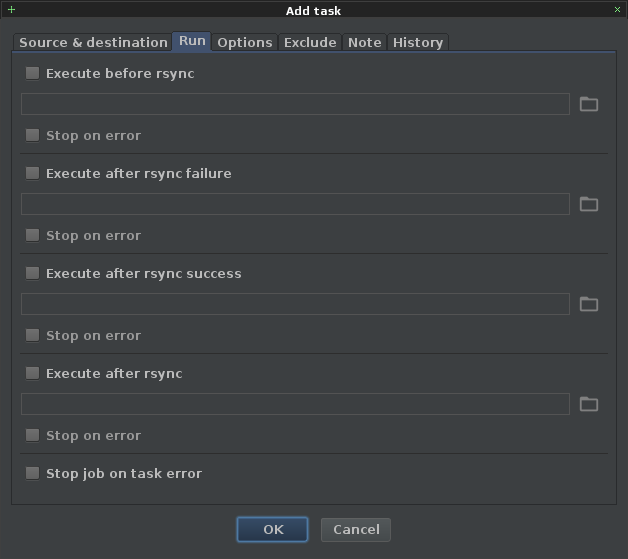Toggle Stop on error under rsync success
Image resolution: width=628 pixels, height=559 pixels.
[x=32, y=335]
